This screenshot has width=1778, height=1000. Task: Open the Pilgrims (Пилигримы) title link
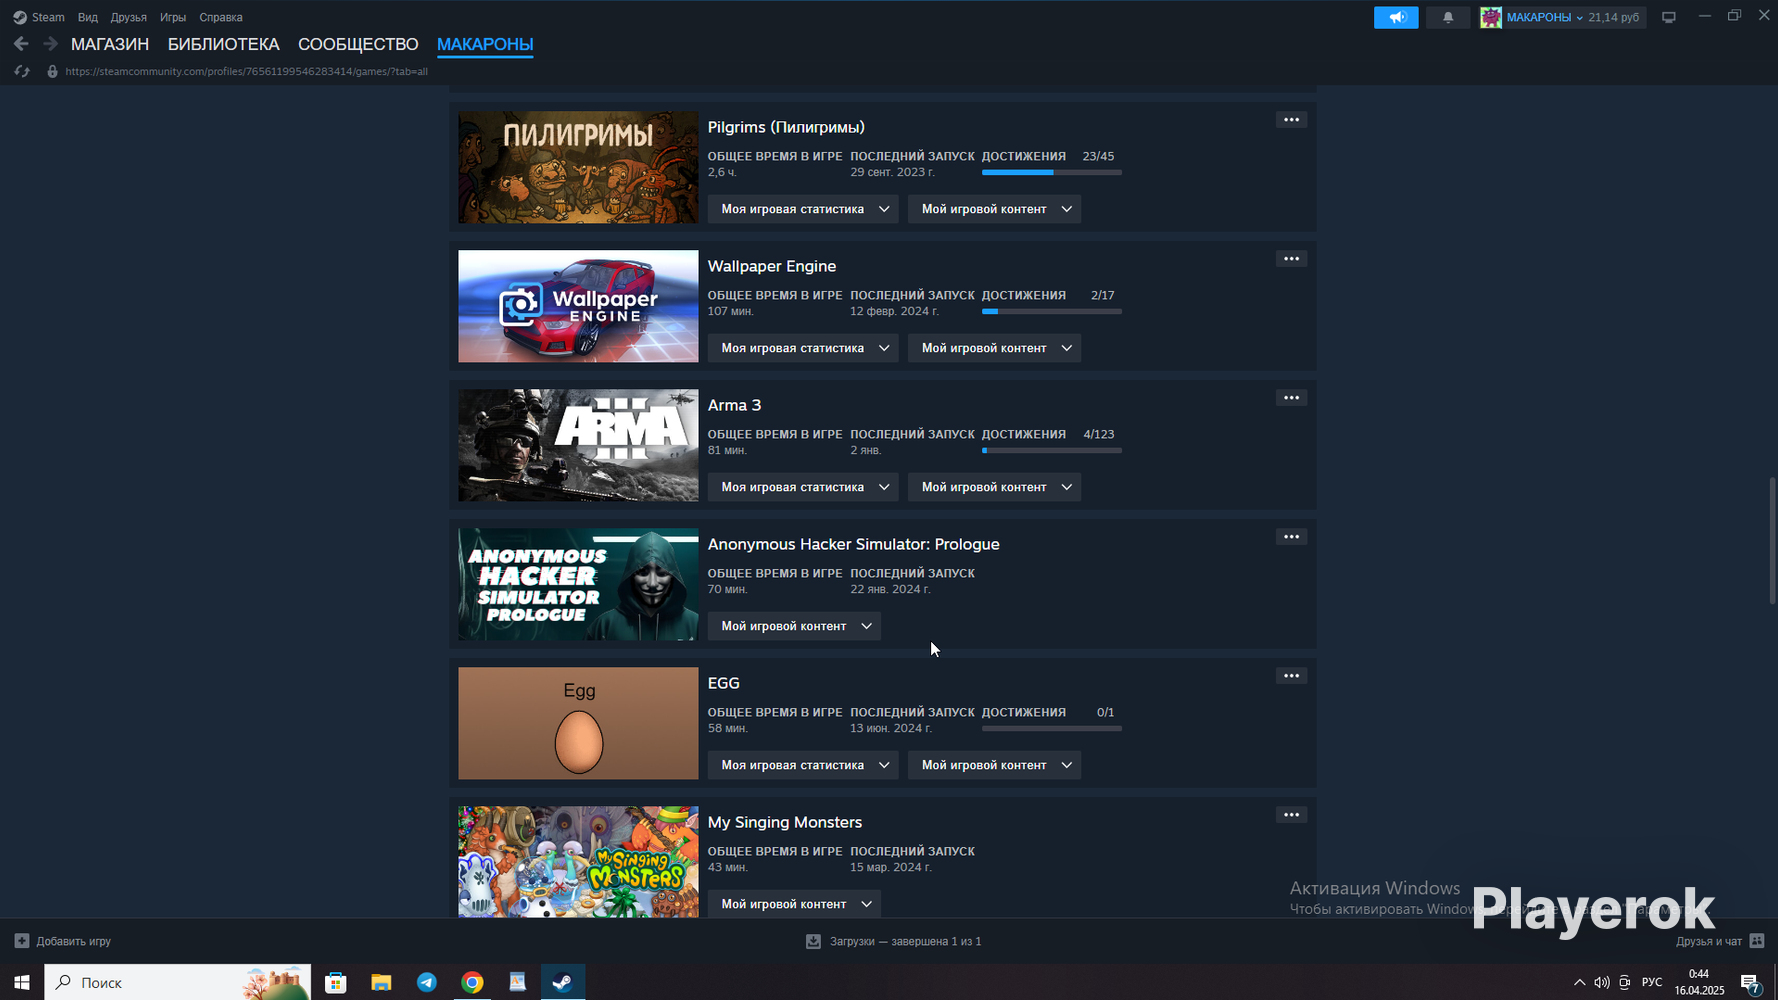tap(786, 127)
